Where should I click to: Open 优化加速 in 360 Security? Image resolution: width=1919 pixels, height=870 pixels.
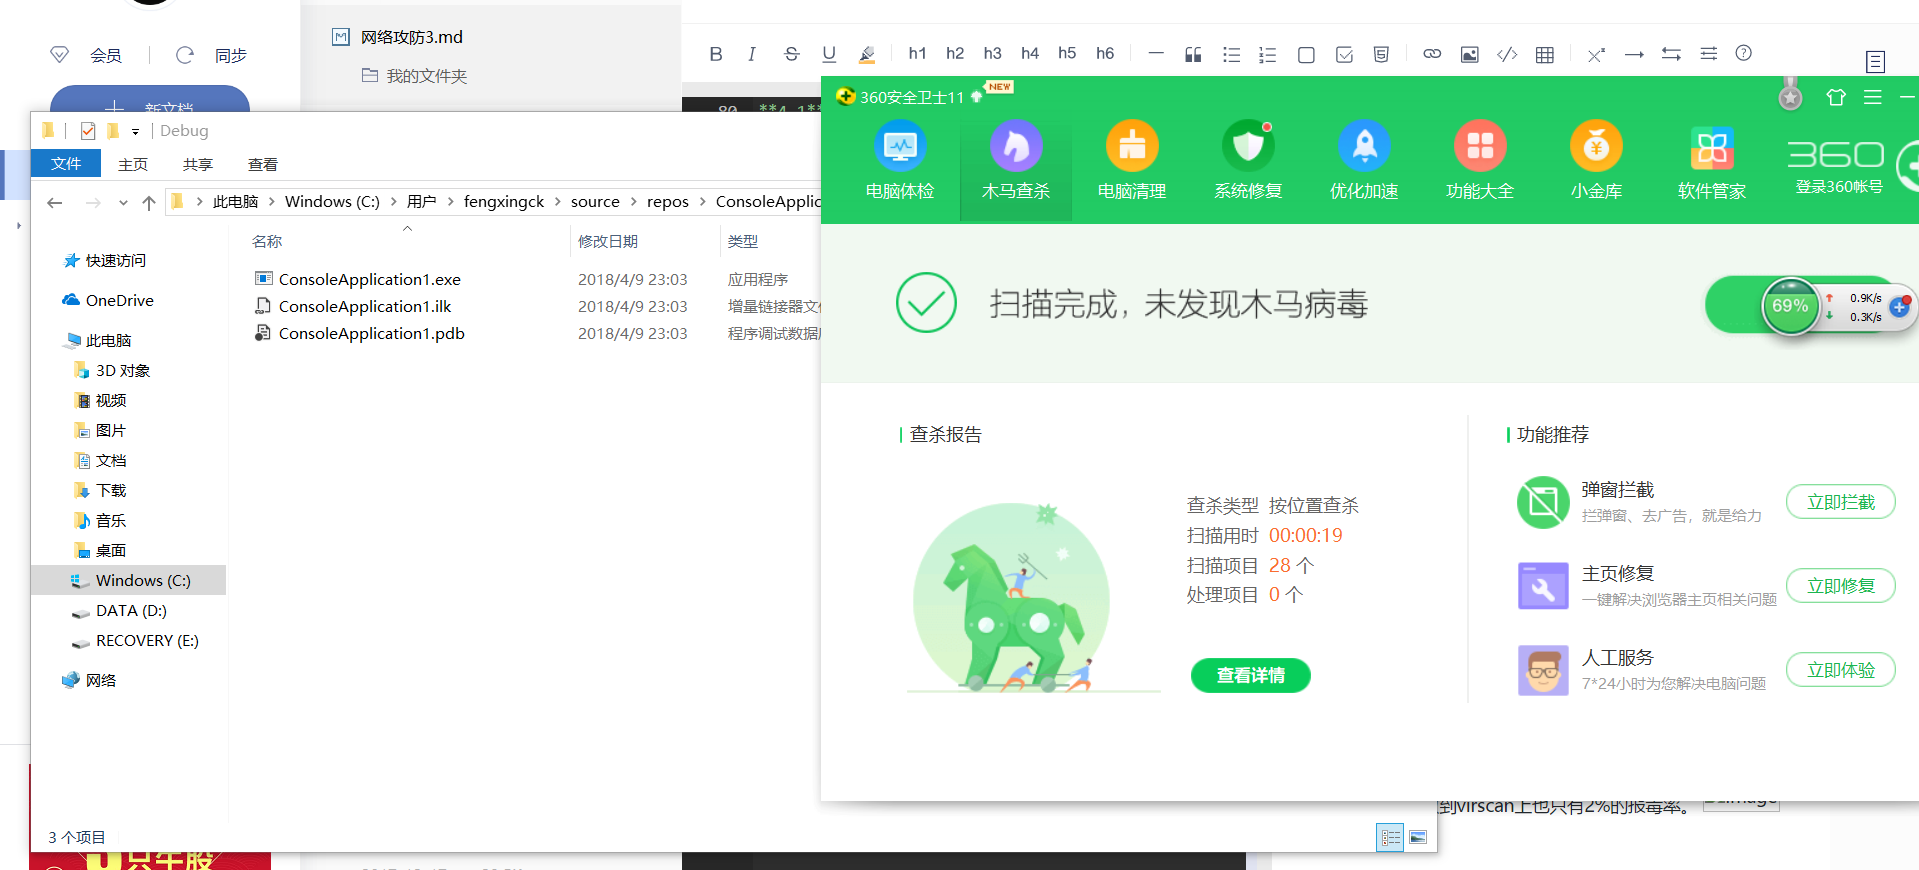pos(1364,160)
